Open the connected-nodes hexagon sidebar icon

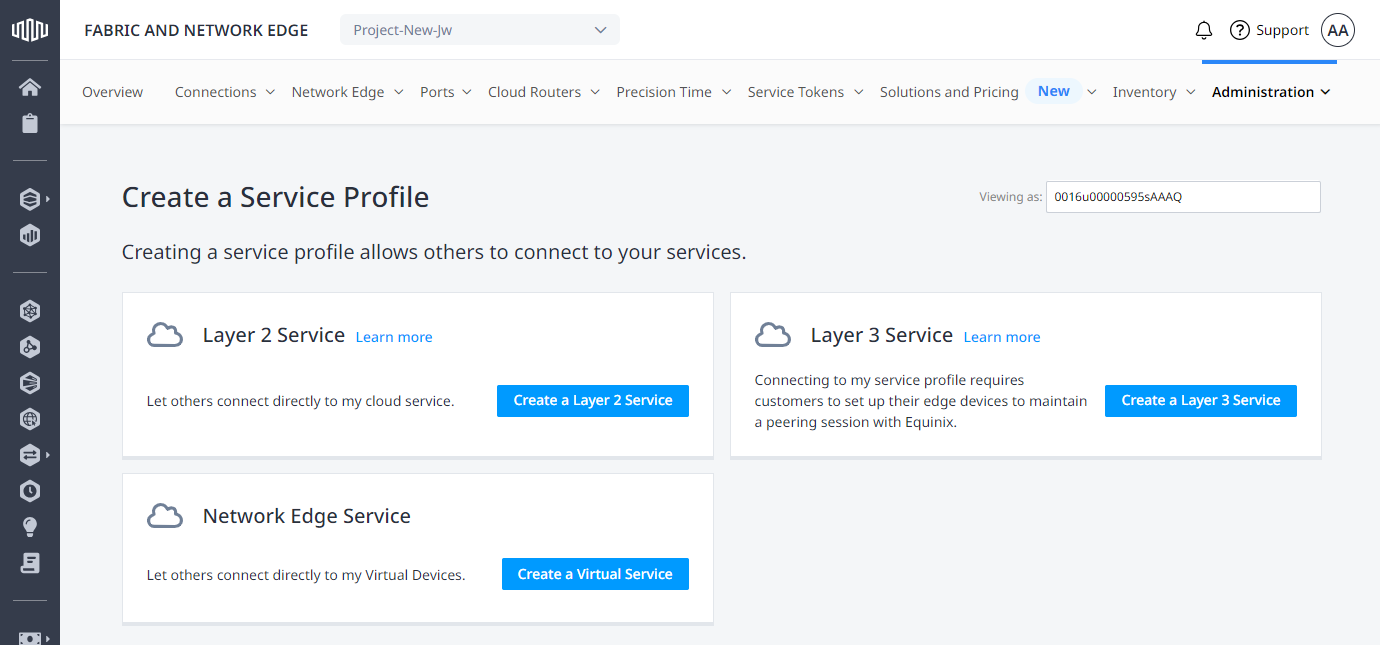click(30, 347)
